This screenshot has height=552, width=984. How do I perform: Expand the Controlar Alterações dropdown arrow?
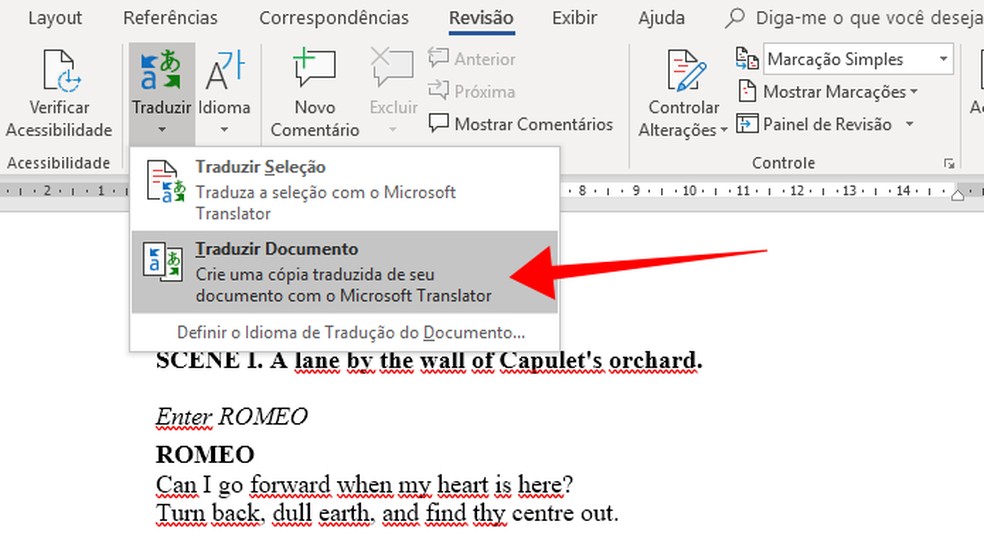[x=724, y=130]
